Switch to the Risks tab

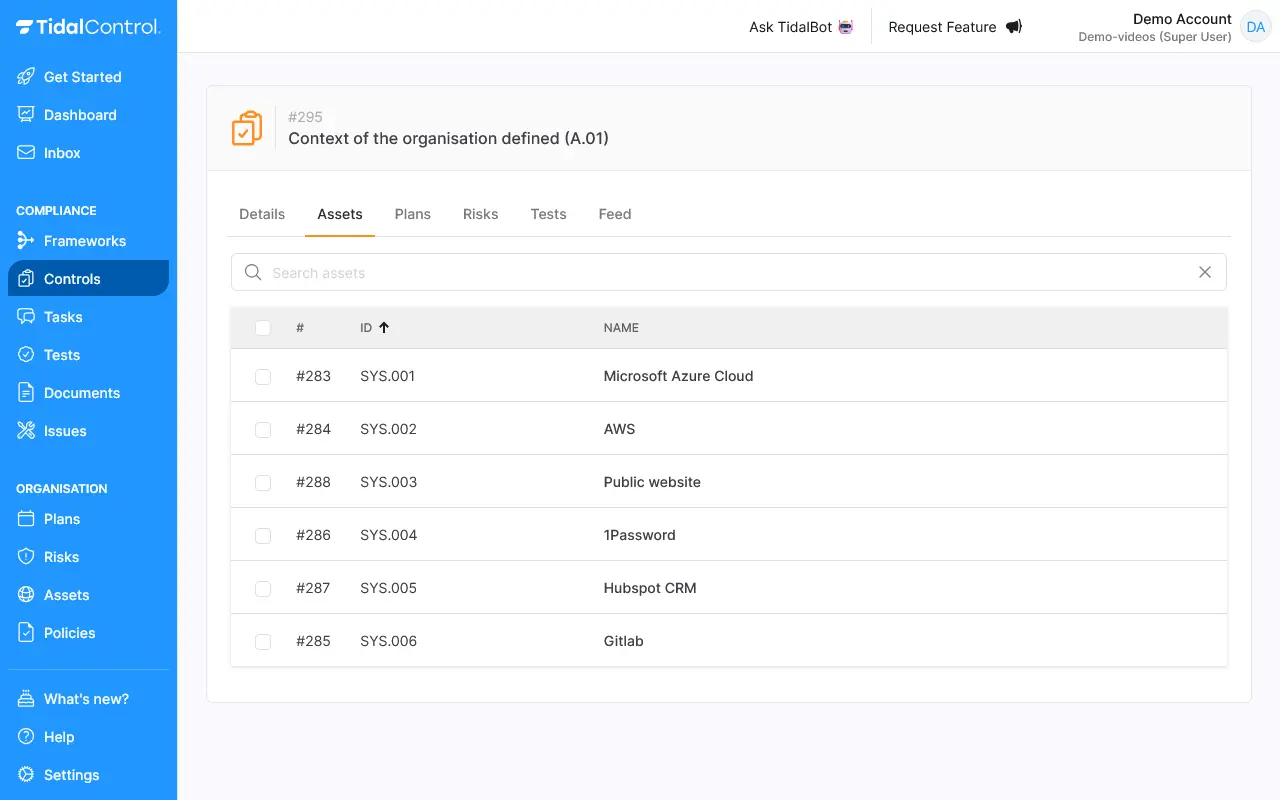pyautogui.click(x=481, y=214)
